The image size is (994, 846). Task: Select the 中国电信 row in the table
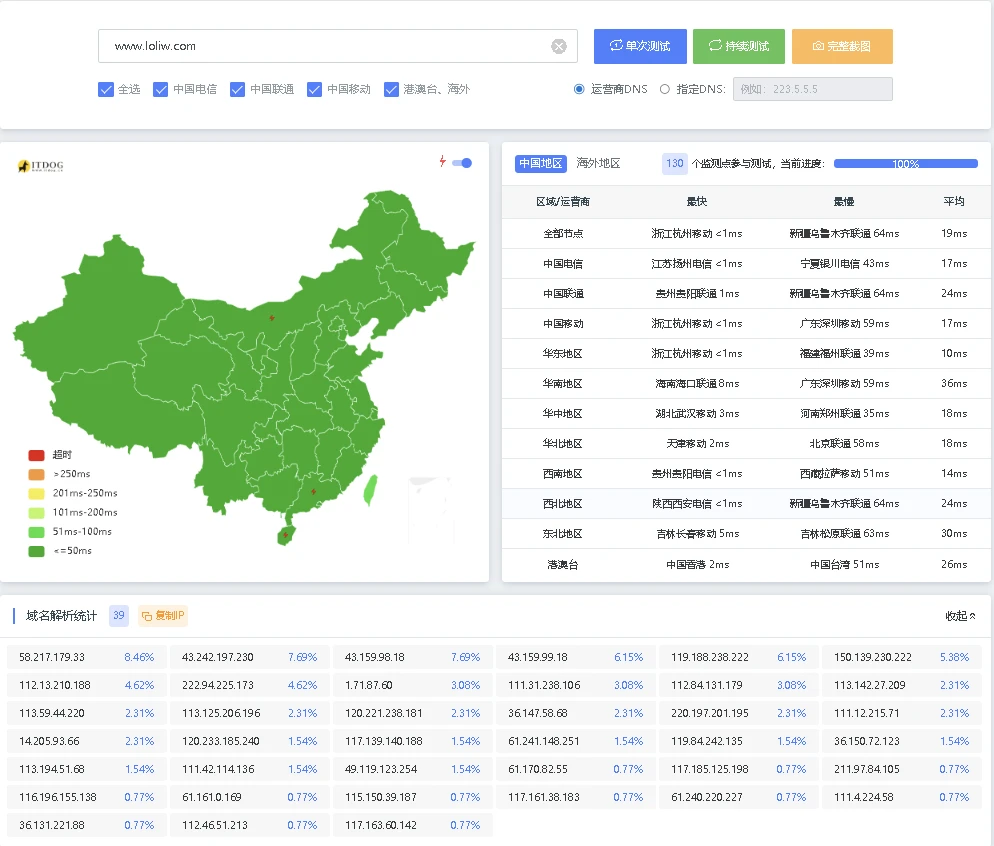(x=747, y=264)
